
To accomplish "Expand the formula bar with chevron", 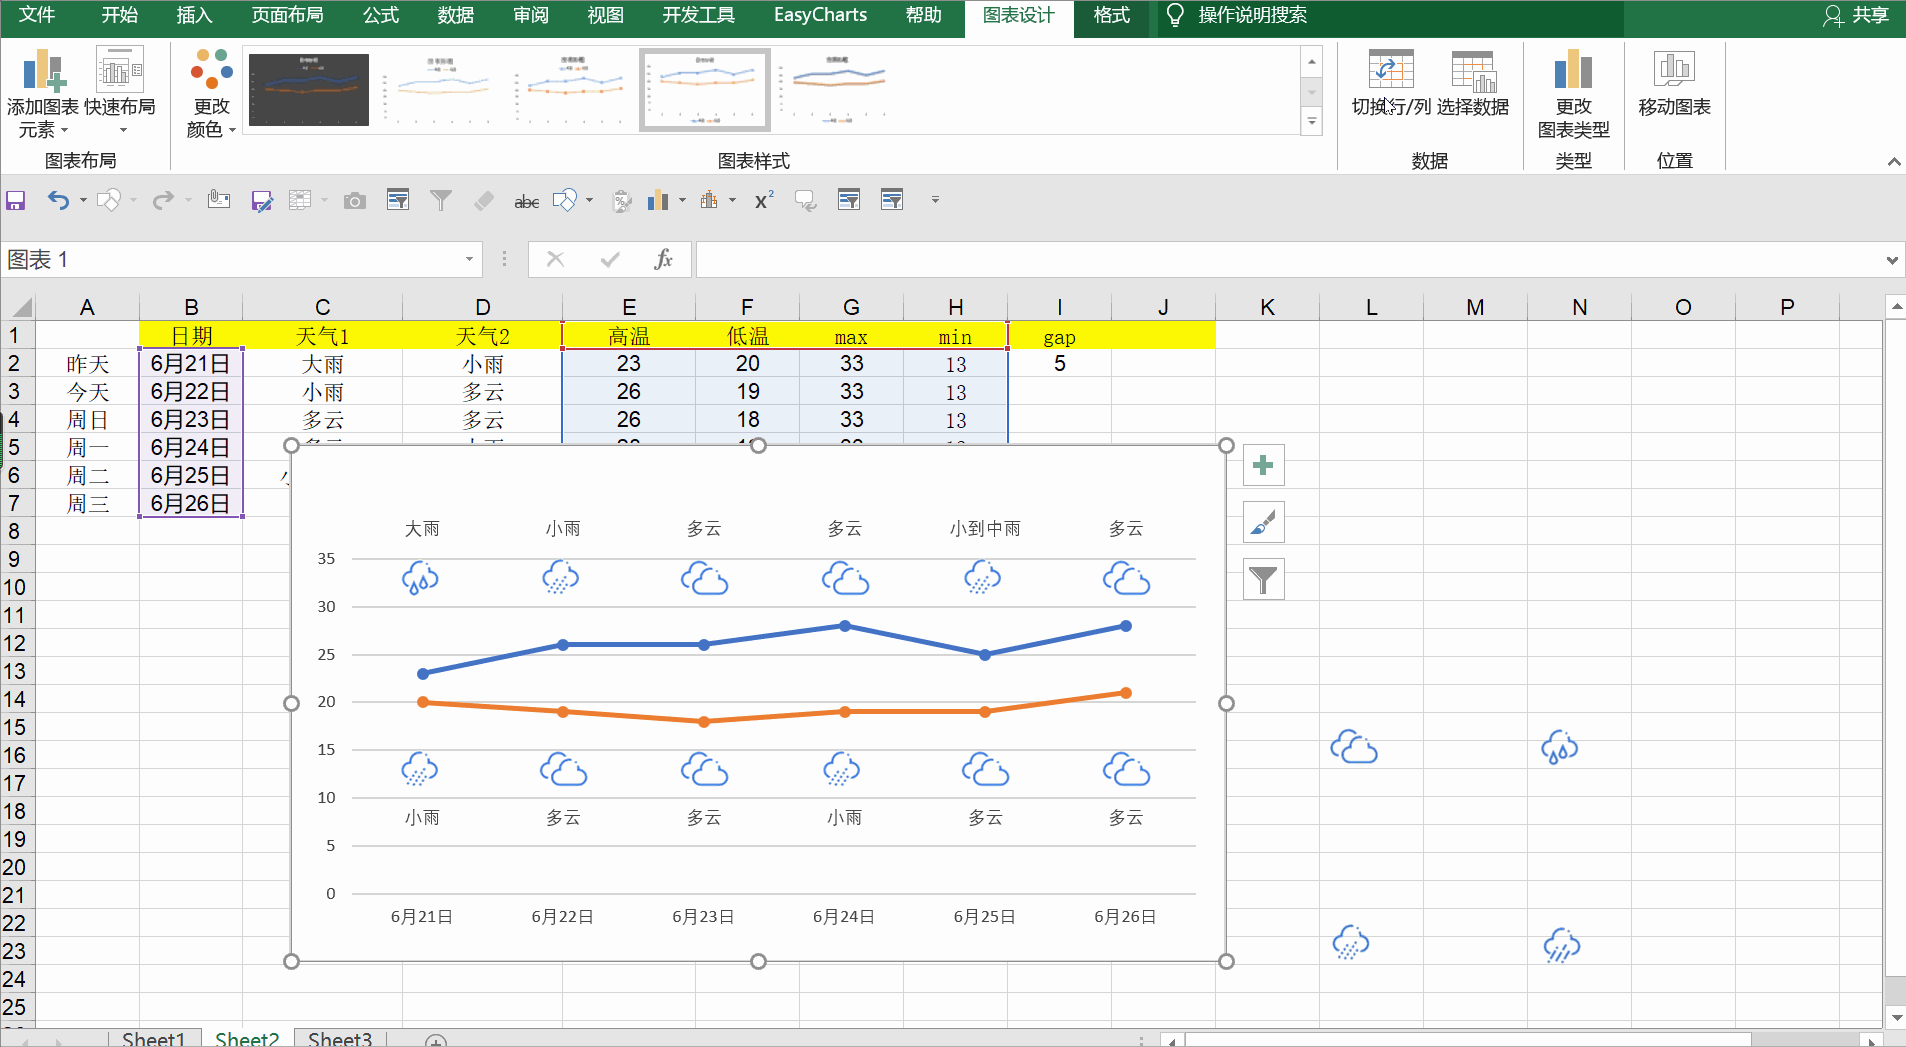I will [1892, 260].
